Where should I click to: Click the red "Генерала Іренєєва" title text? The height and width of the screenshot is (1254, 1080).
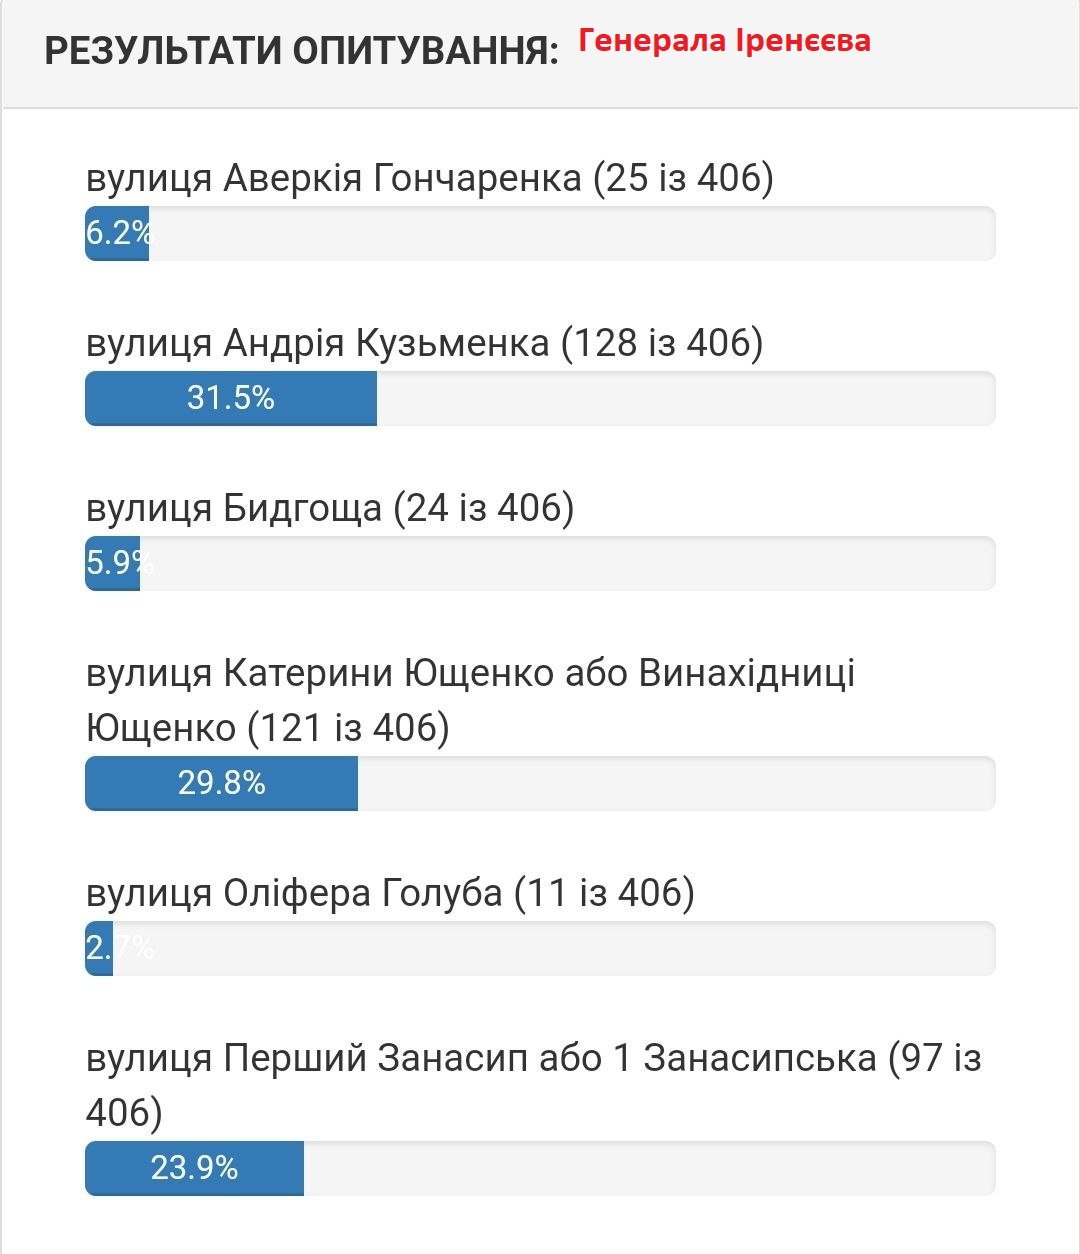[724, 41]
